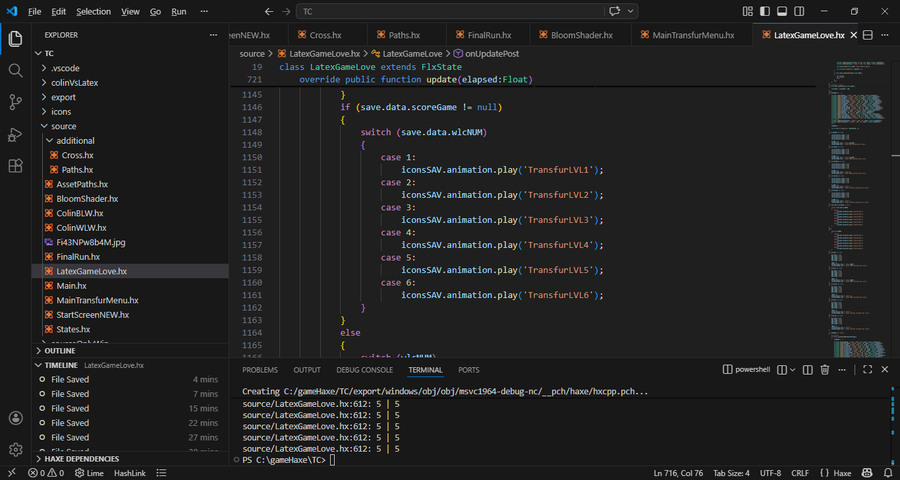Viewport: 900px width, 480px height.
Task: Open the Run and Debug view
Action: [15, 134]
